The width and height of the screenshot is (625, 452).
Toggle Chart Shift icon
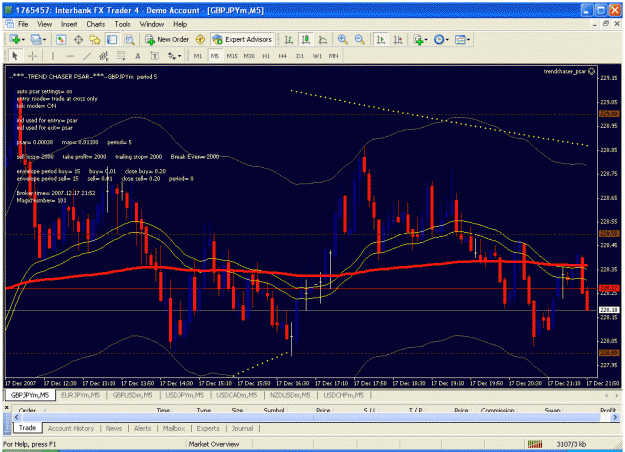[x=398, y=39]
